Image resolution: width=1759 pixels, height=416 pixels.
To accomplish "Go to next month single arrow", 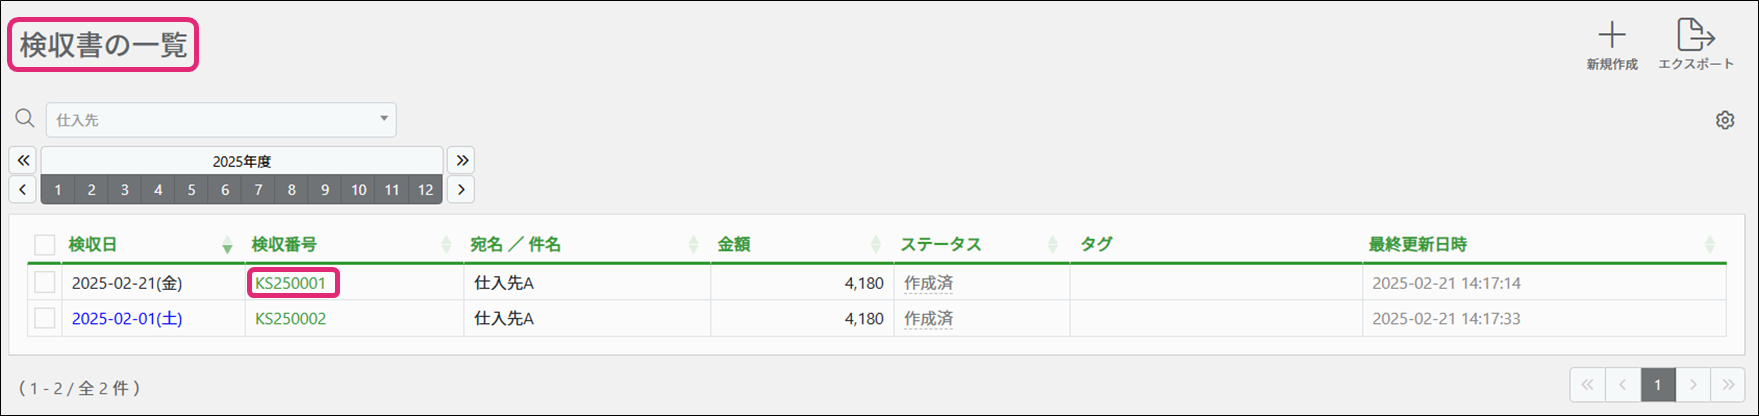I will point(460,189).
